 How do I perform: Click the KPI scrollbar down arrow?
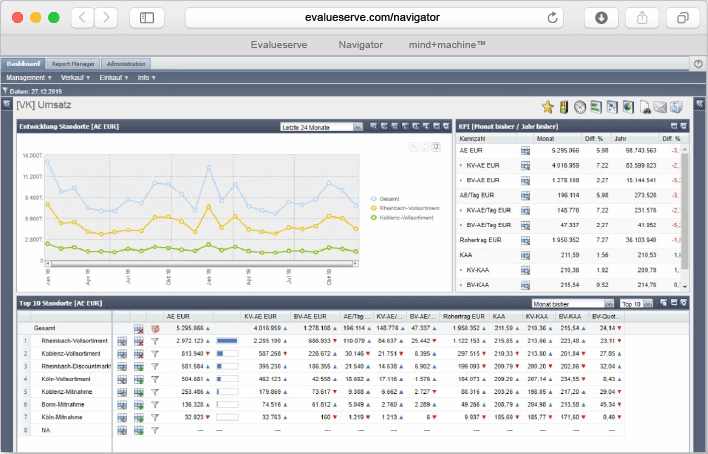tap(685, 286)
